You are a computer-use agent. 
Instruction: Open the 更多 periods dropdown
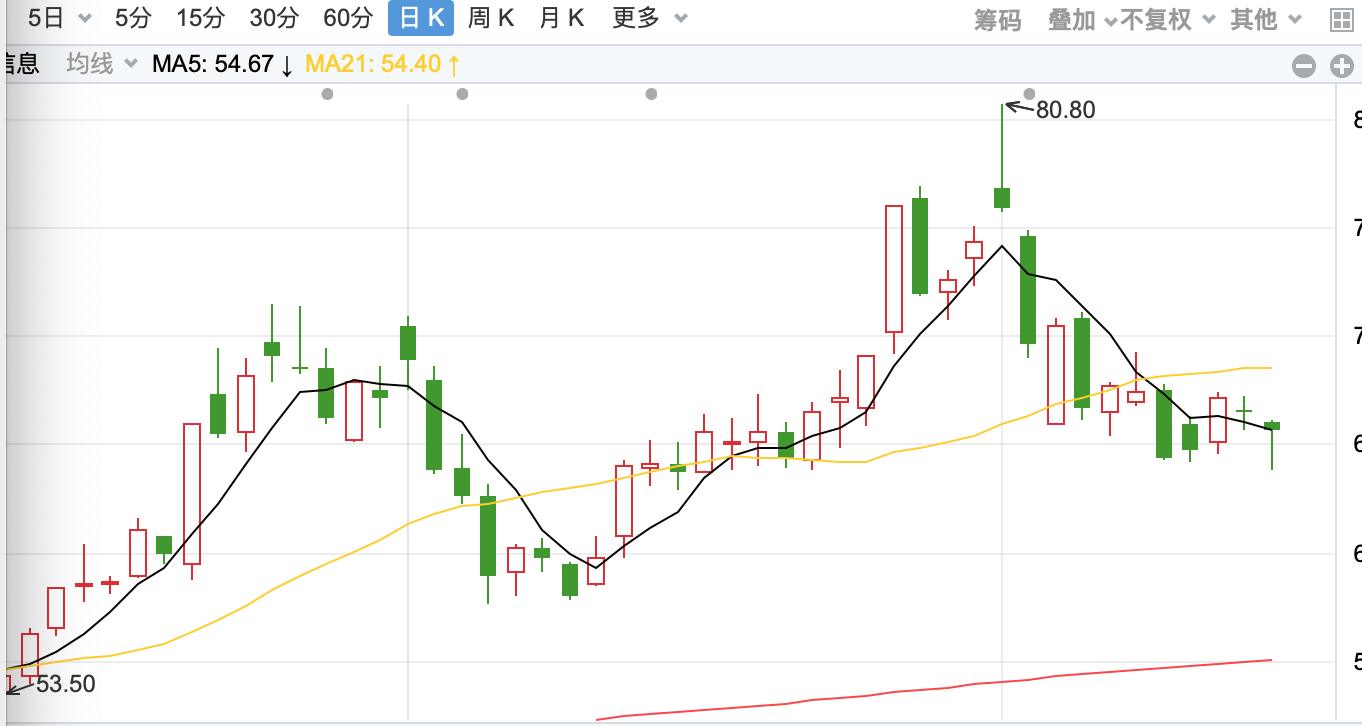pos(650,18)
